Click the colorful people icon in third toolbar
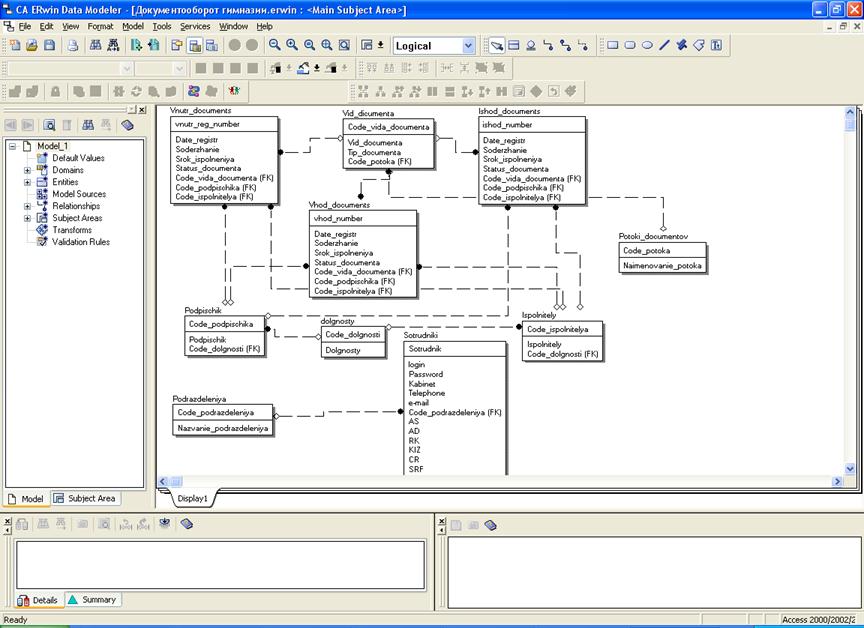The image size is (864, 628). [235, 91]
